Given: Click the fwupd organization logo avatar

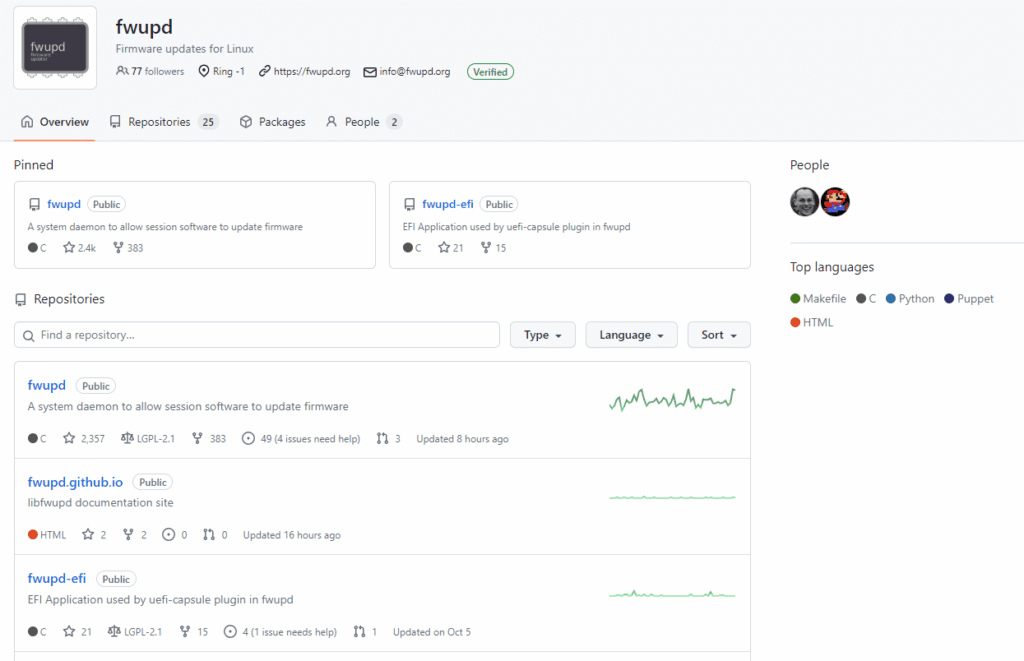Looking at the screenshot, I should [x=55, y=48].
